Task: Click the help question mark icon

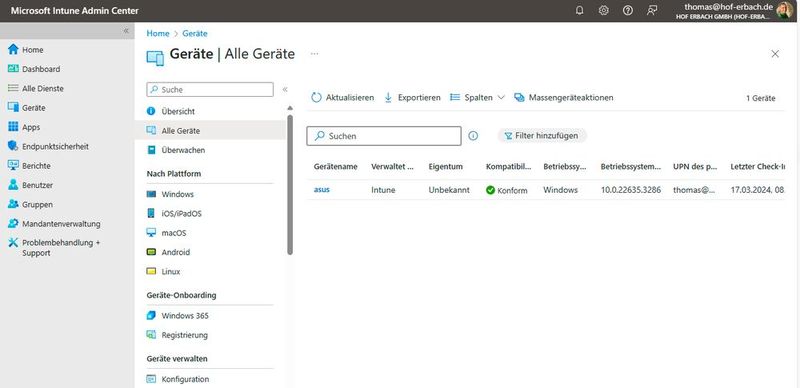Action: (x=628, y=10)
